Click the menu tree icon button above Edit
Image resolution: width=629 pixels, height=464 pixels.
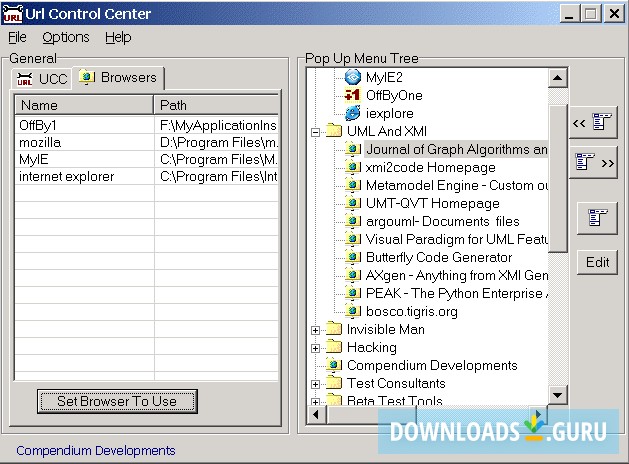coord(597,218)
